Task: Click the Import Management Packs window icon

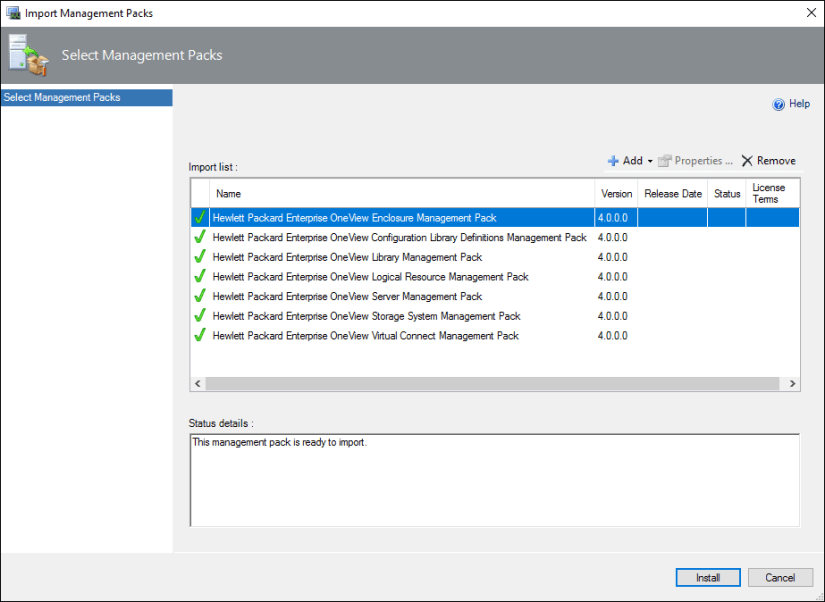Action: pos(13,13)
